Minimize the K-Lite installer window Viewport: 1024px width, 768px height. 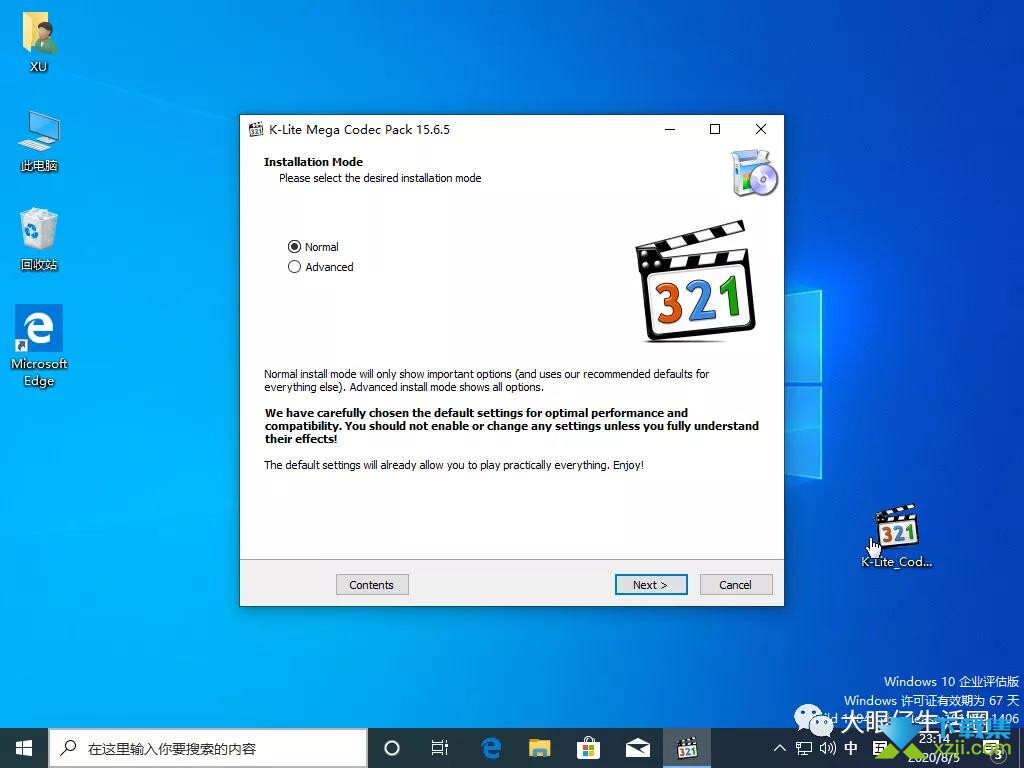point(670,129)
